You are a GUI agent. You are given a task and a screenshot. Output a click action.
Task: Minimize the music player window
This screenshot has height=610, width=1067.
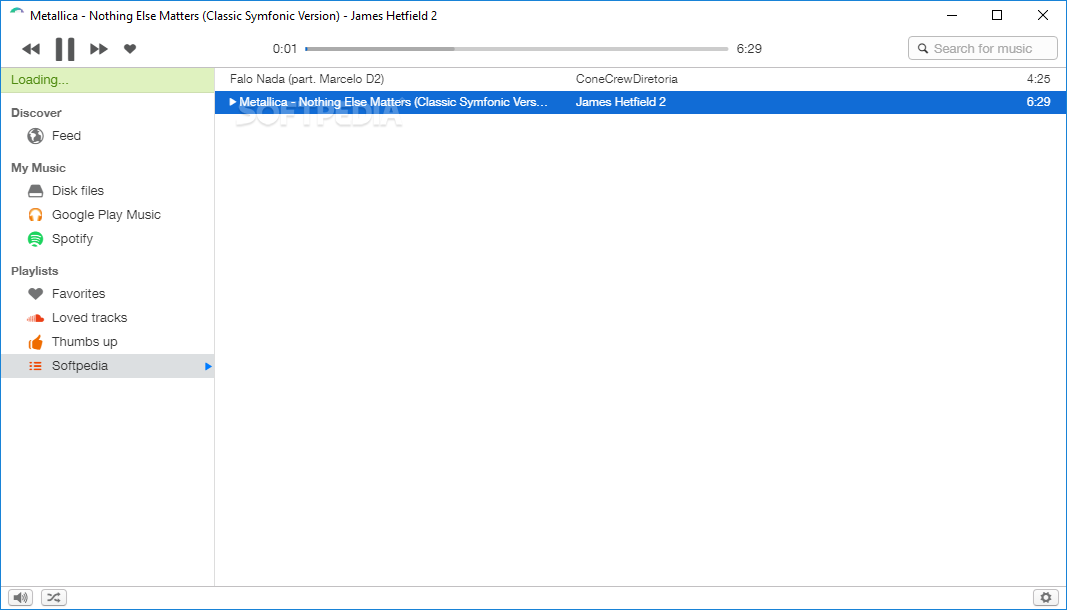(950, 15)
